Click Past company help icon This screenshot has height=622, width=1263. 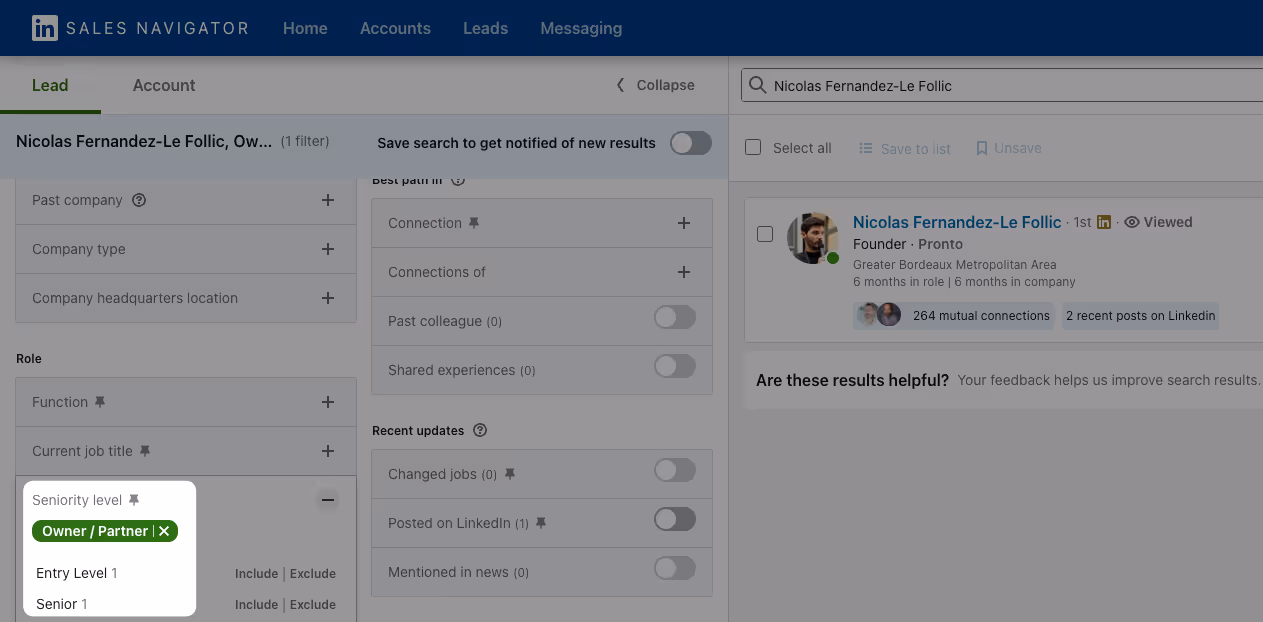pyautogui.click(x=139, y=200)
